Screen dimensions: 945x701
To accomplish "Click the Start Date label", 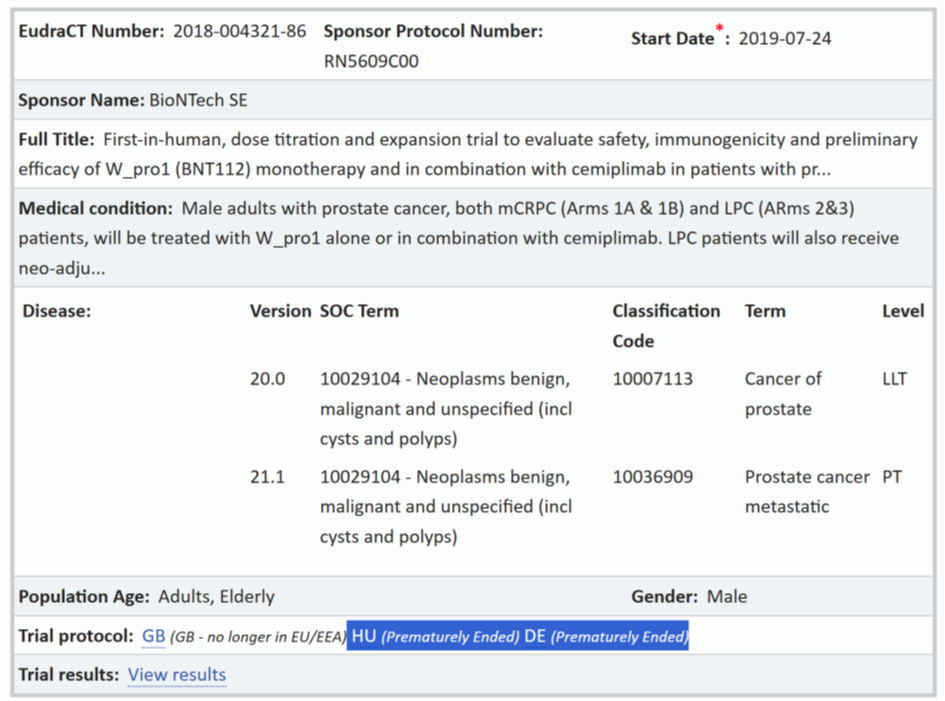I will (x=673, y=39).
